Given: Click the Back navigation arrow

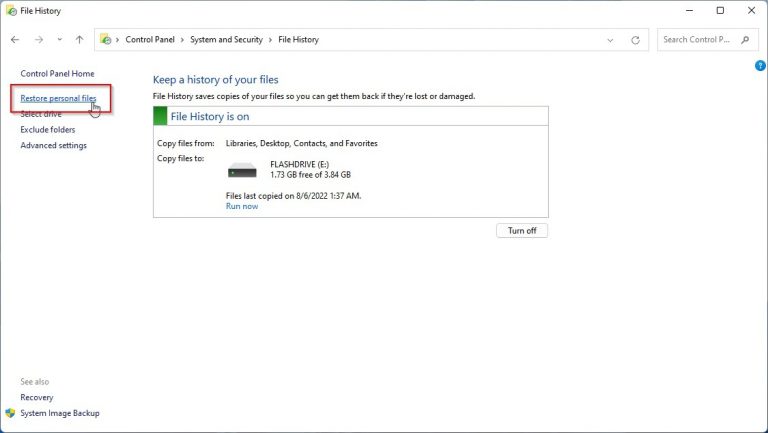Looking at the screenshot, I should (15, 40).
